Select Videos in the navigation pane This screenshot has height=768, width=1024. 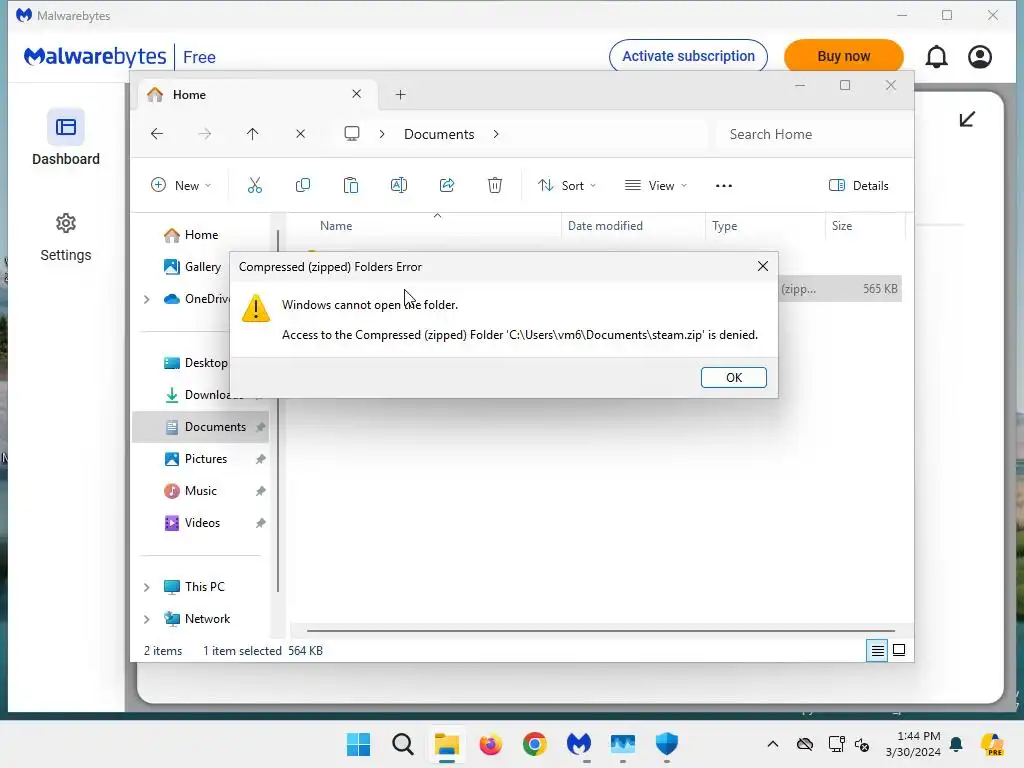pyautogui.click(x=201, y=523)
